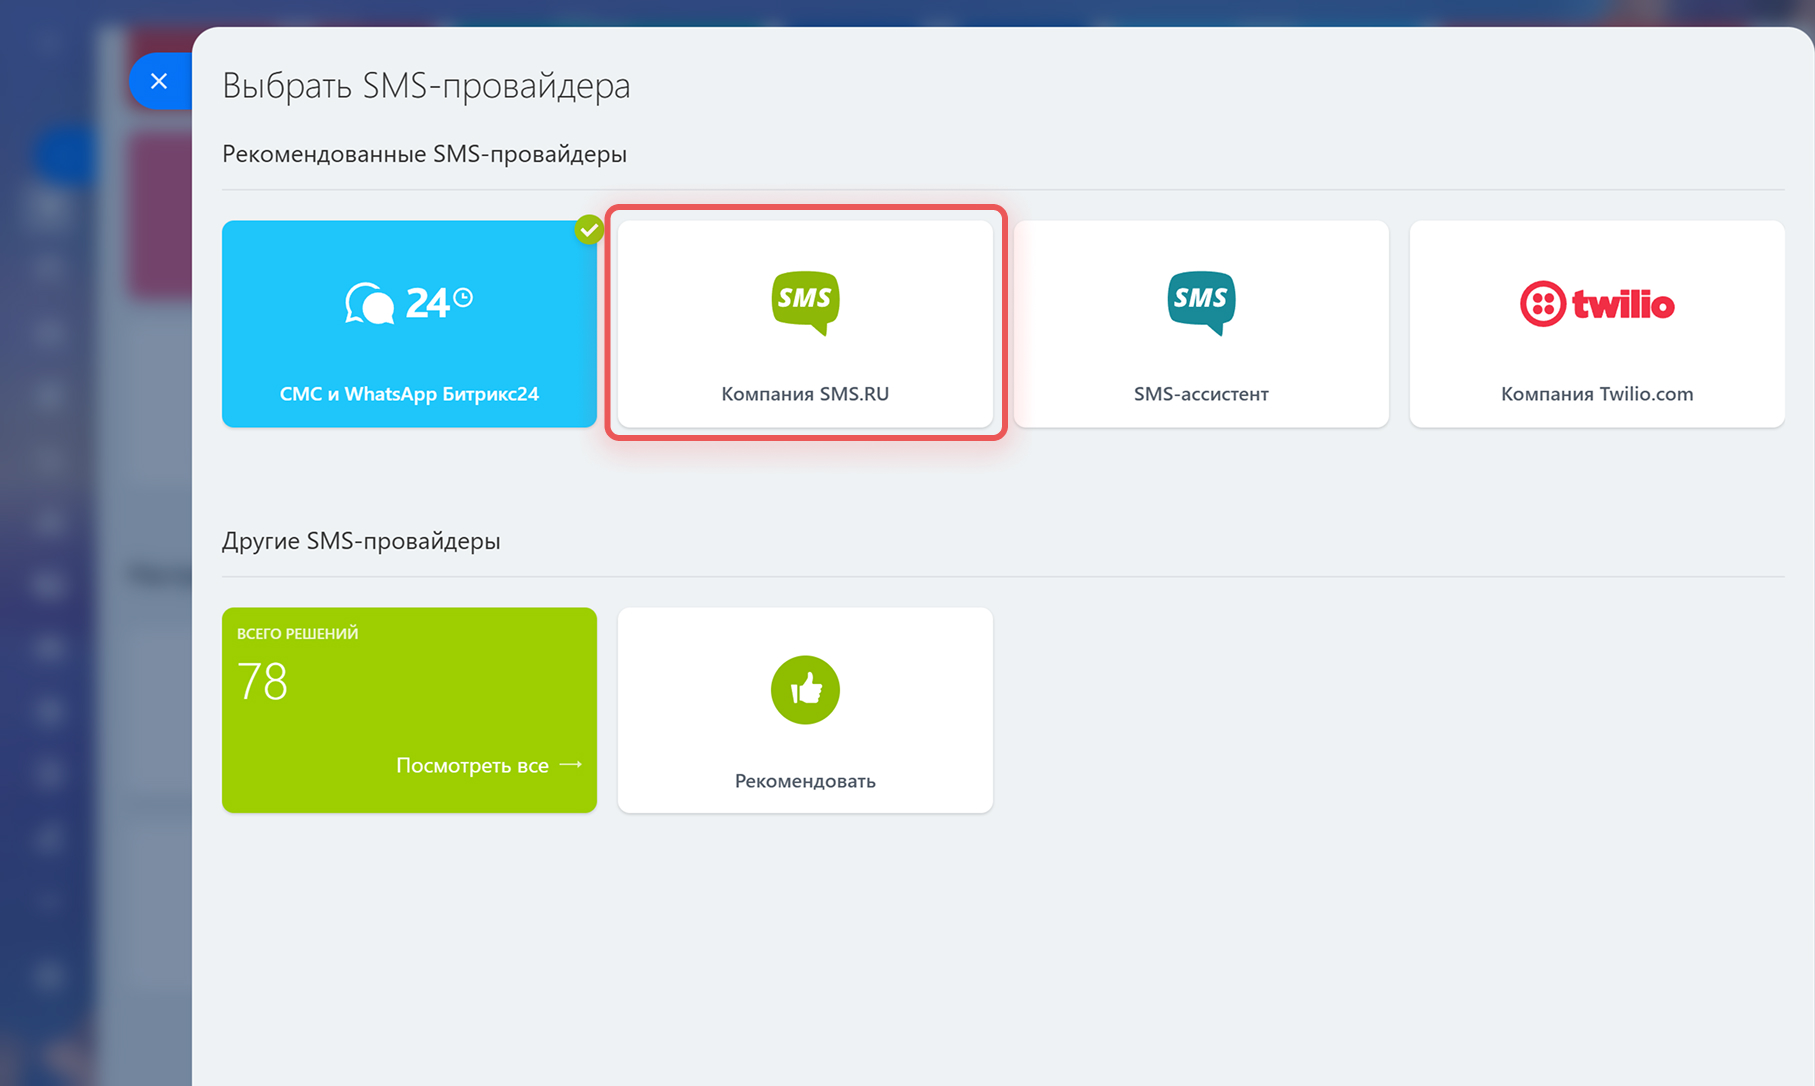Screen dimensions: 1815x1086
Task: Click the Рекомендованные SMS-провайдеры section title
Action: (x=424, y=154)
